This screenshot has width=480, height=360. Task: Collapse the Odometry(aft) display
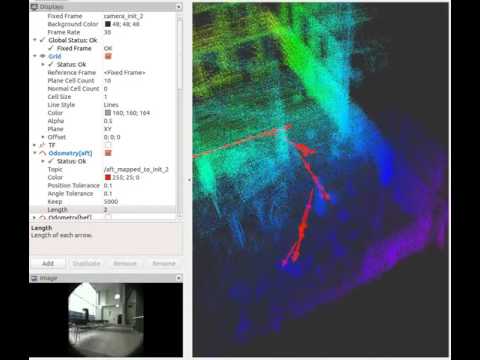coord(35,153)
